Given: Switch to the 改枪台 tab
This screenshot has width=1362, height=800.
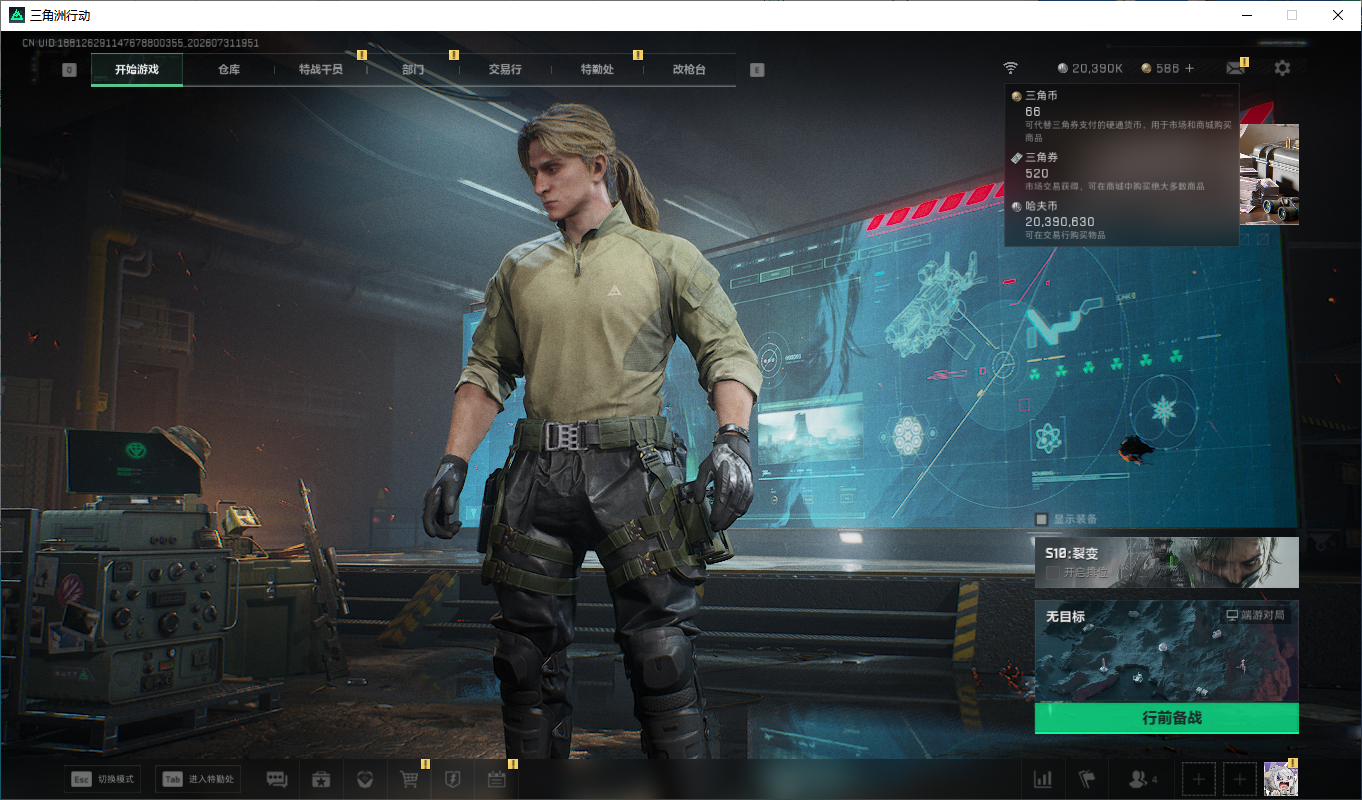Looking at the screenshot, I should click(689, 70).
